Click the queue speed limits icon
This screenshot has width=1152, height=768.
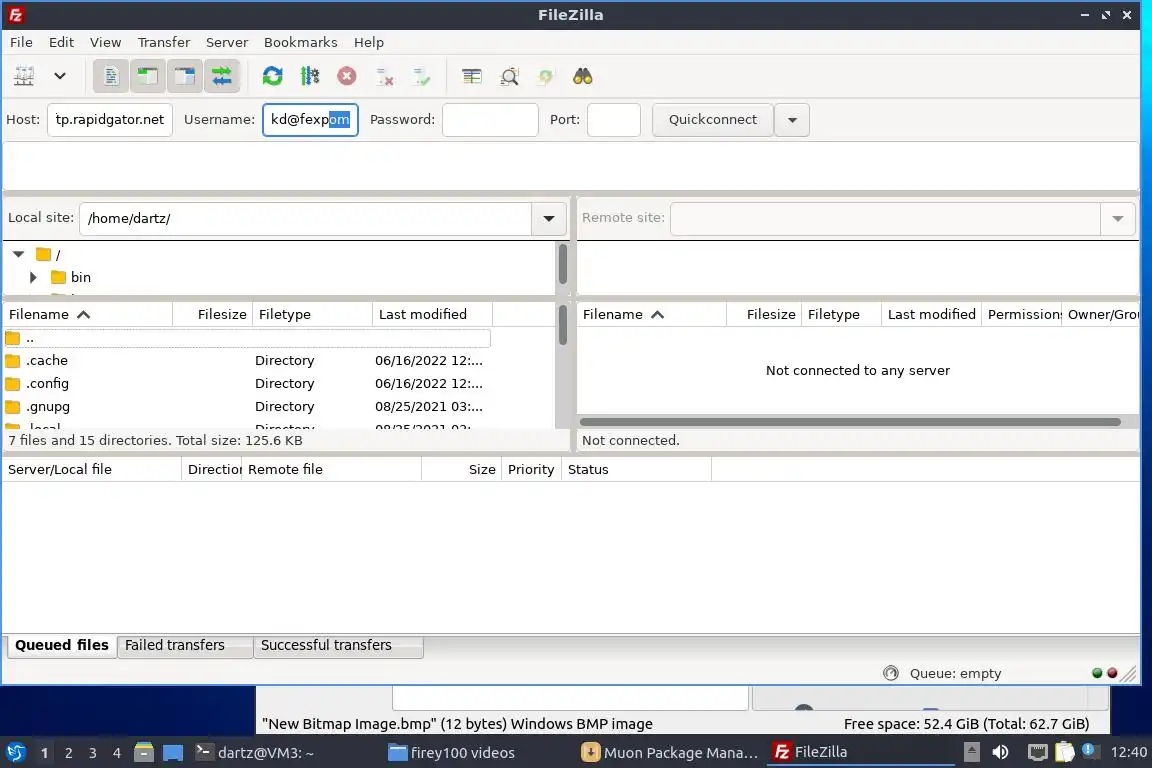(890, 673)
